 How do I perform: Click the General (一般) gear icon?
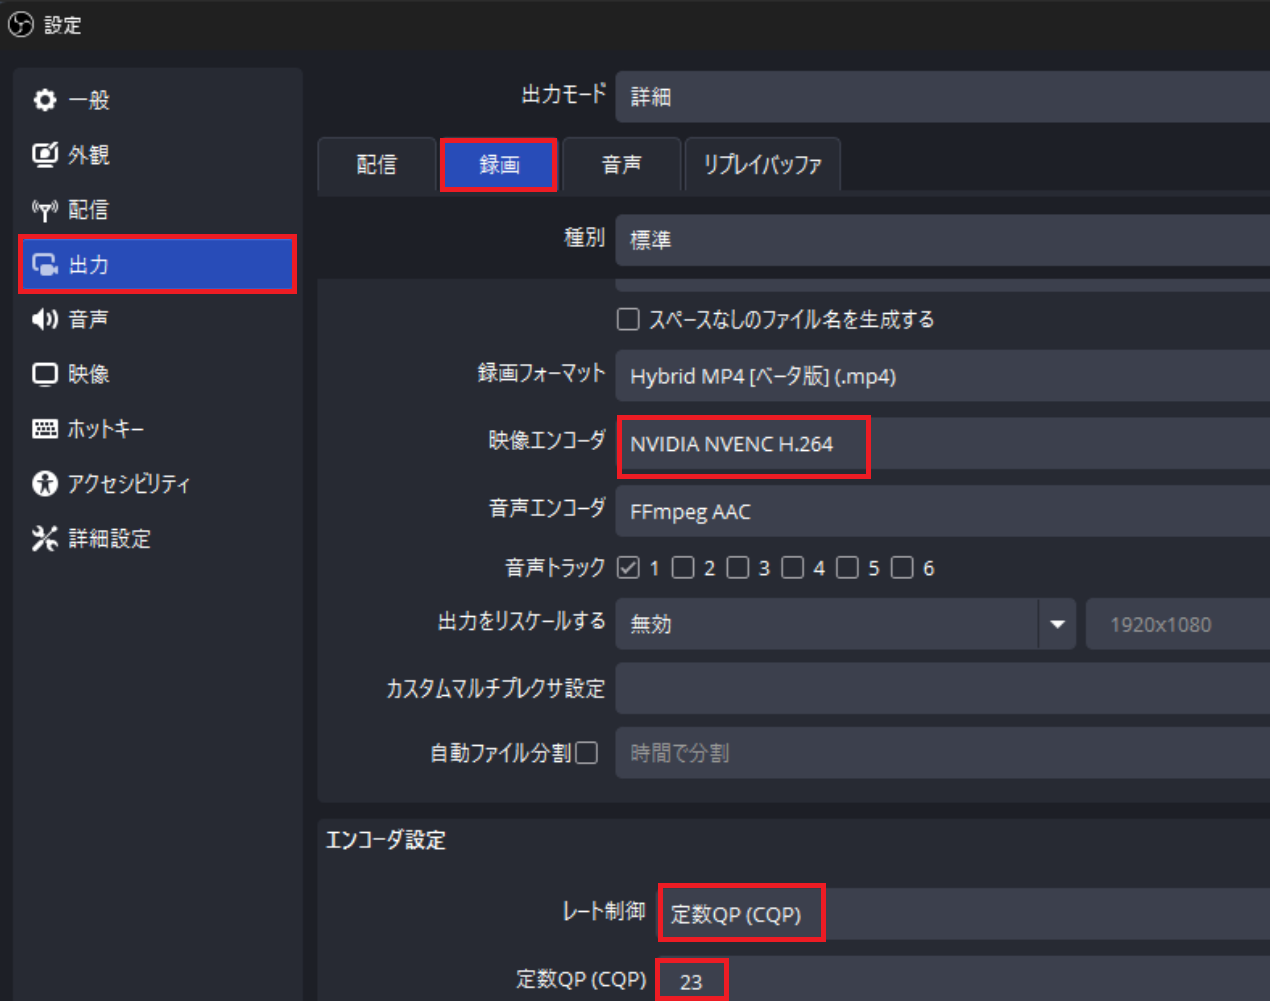pyautogui.click(x=45, y=100)
